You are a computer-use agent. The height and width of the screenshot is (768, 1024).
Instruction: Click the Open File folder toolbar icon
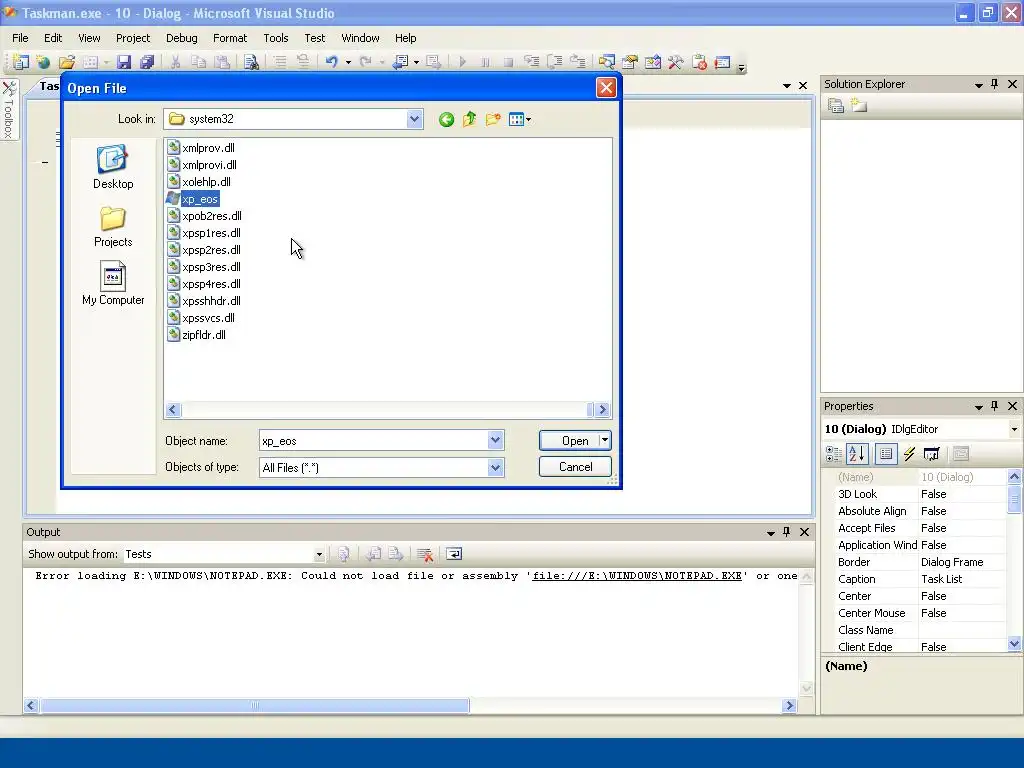pos(66,62)
